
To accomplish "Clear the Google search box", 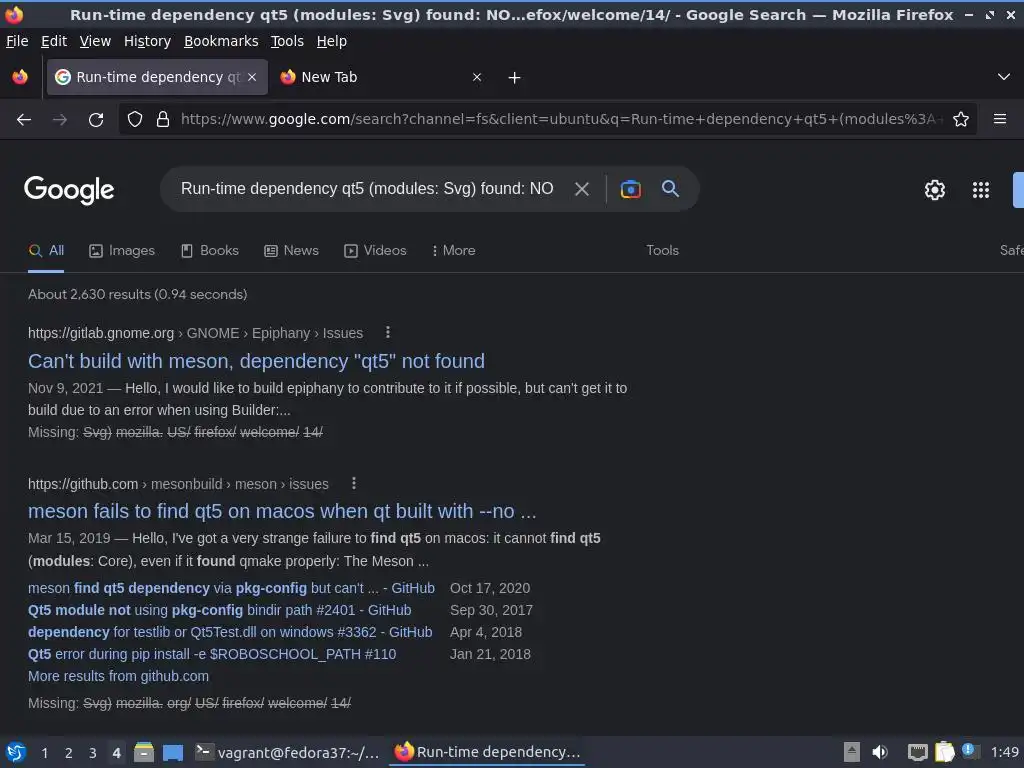I will [581, 189].
